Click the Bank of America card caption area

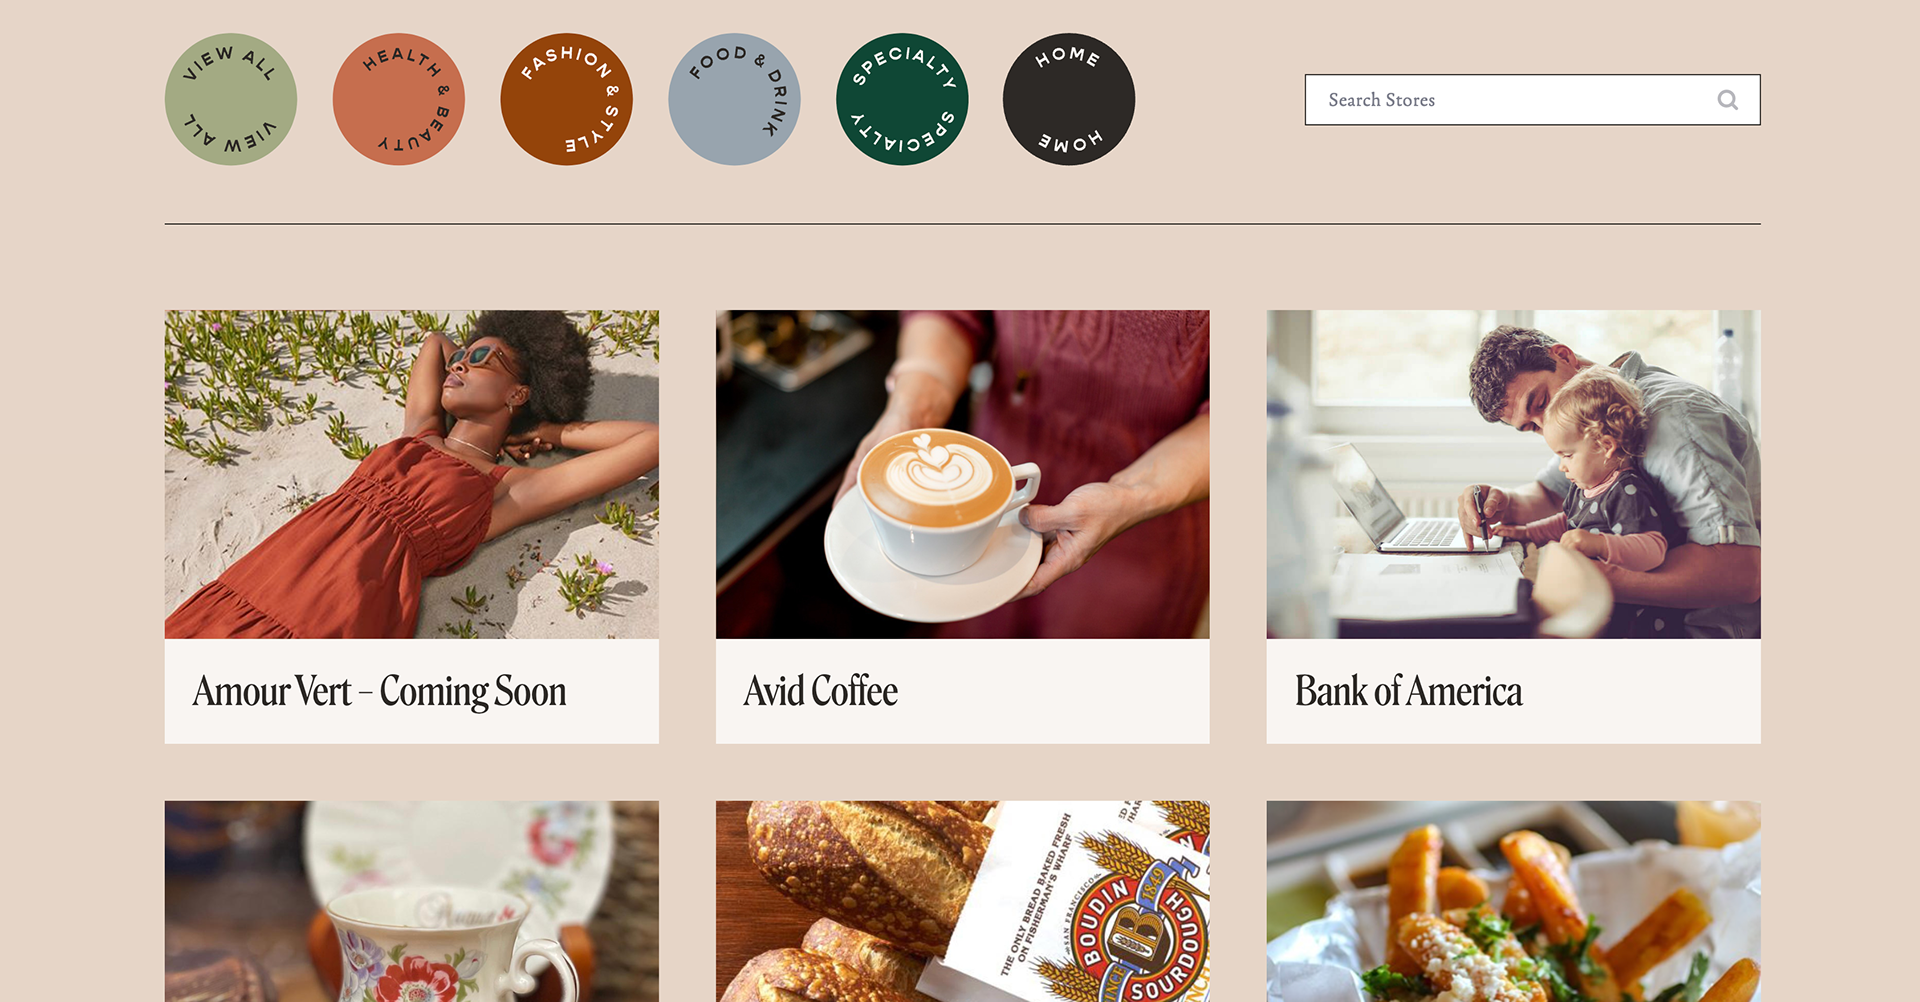1514,691
